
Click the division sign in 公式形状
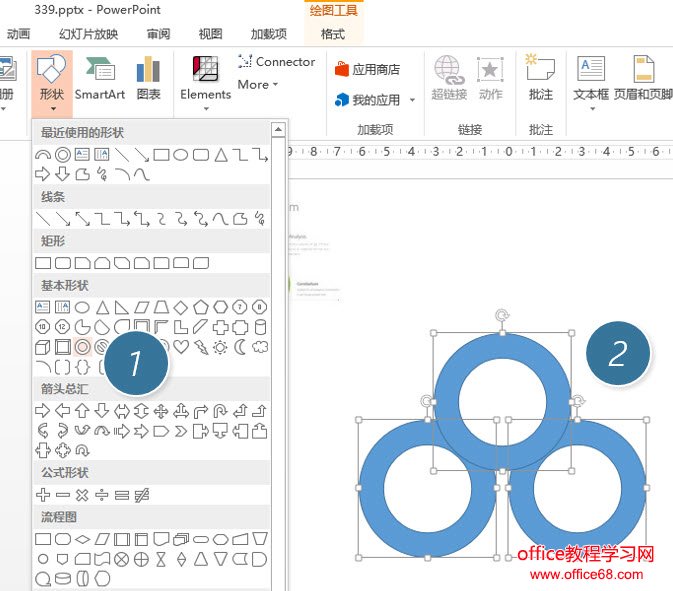[102, 495]
